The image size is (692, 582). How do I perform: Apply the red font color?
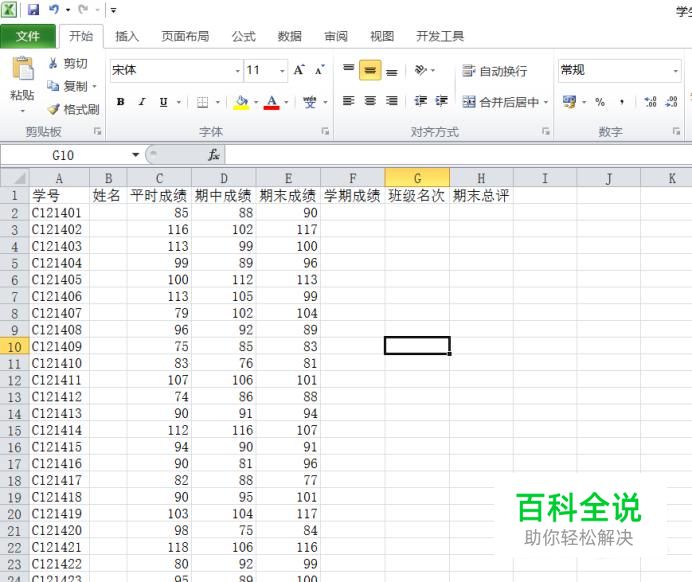point(272,102)
